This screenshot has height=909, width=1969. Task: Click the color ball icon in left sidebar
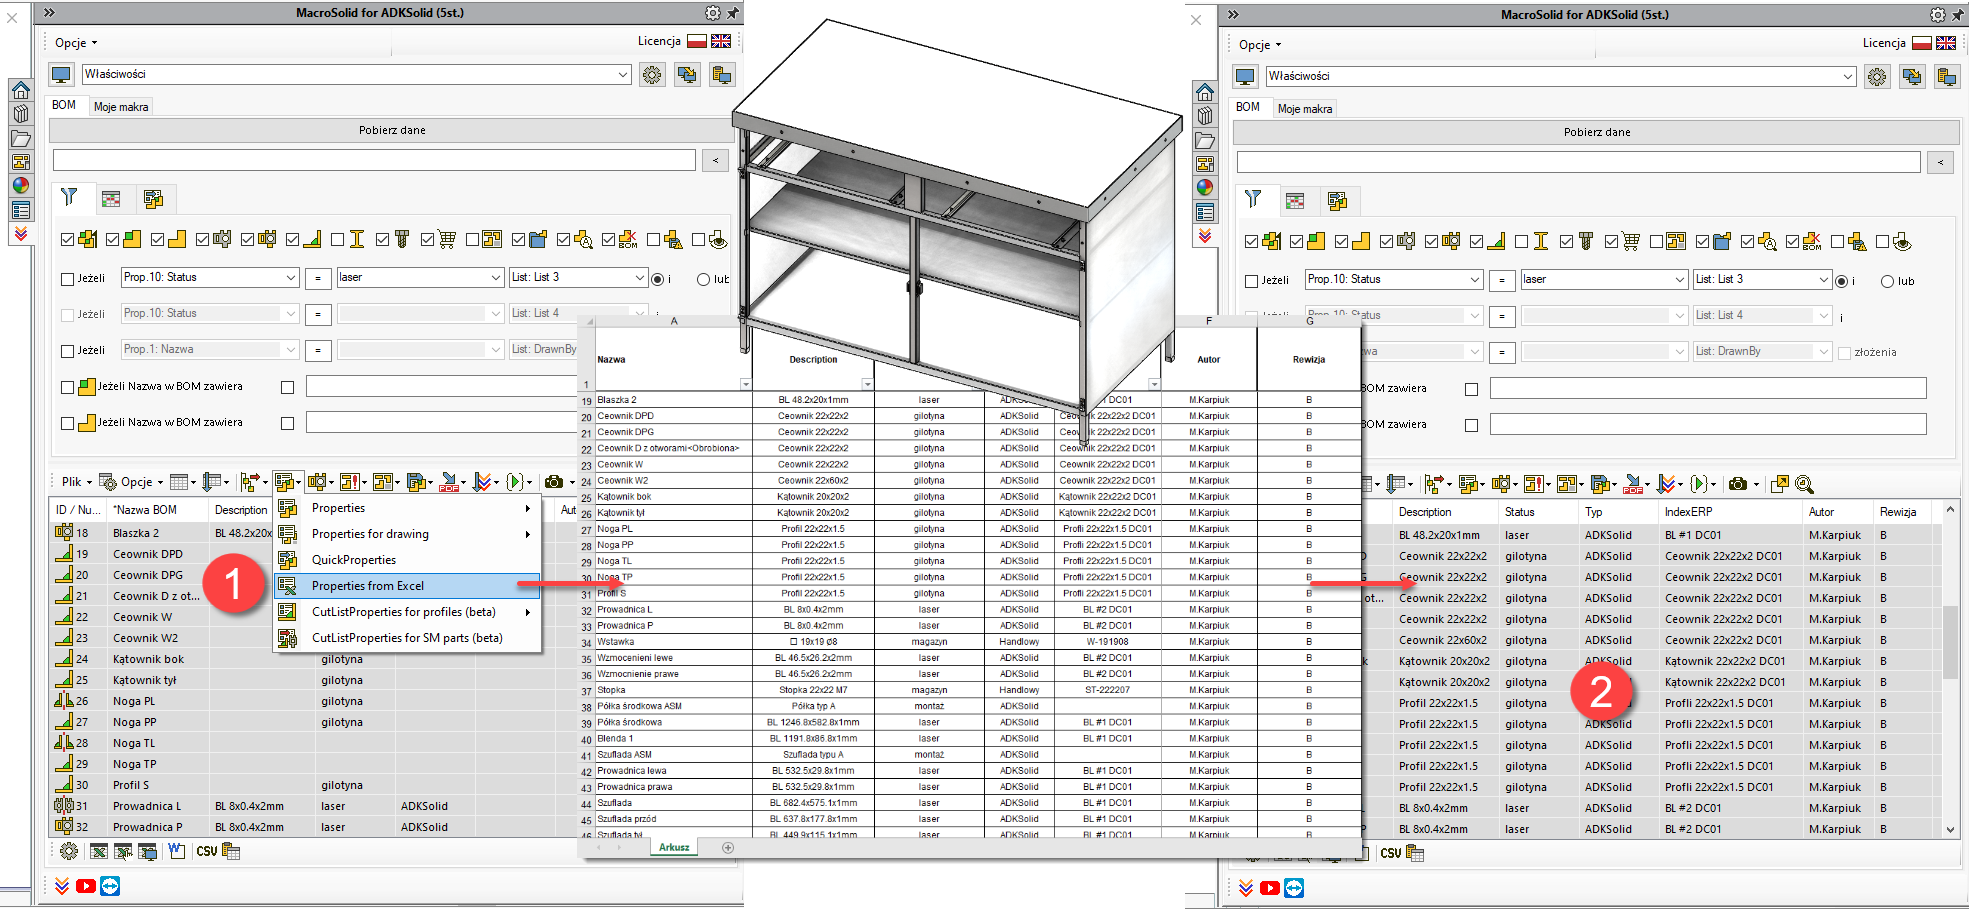20,185
